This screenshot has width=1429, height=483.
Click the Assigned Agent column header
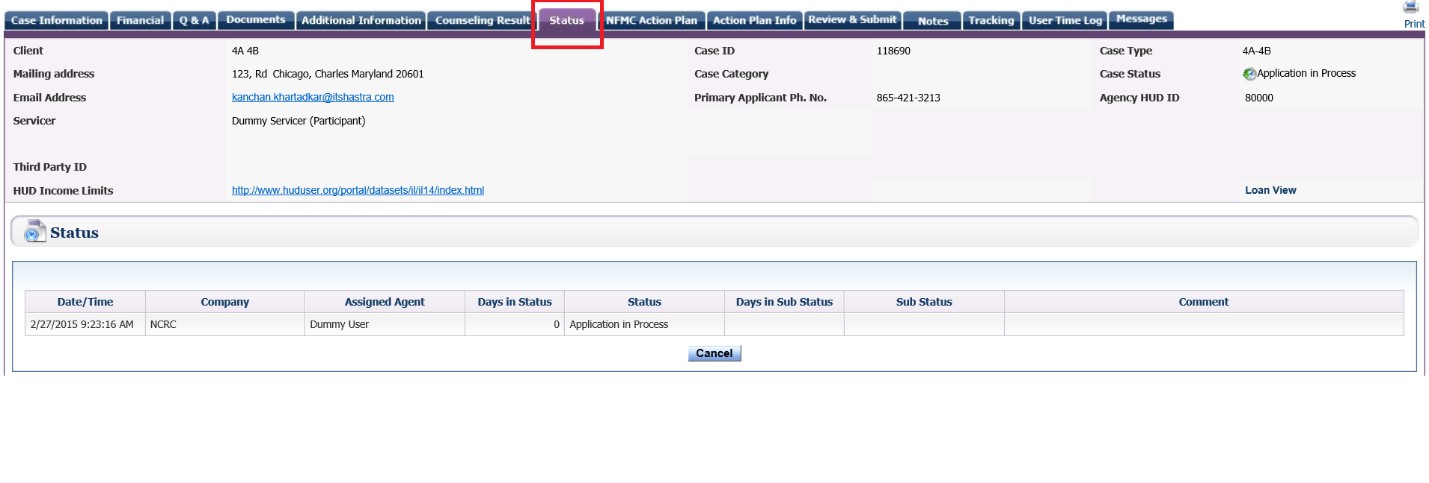point(385,302)
